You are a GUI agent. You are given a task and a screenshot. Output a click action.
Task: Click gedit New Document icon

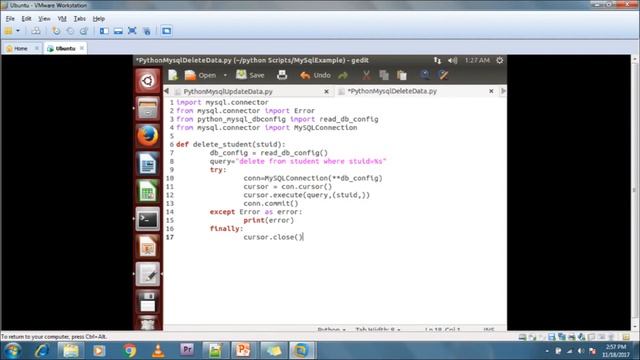(173, 75)
